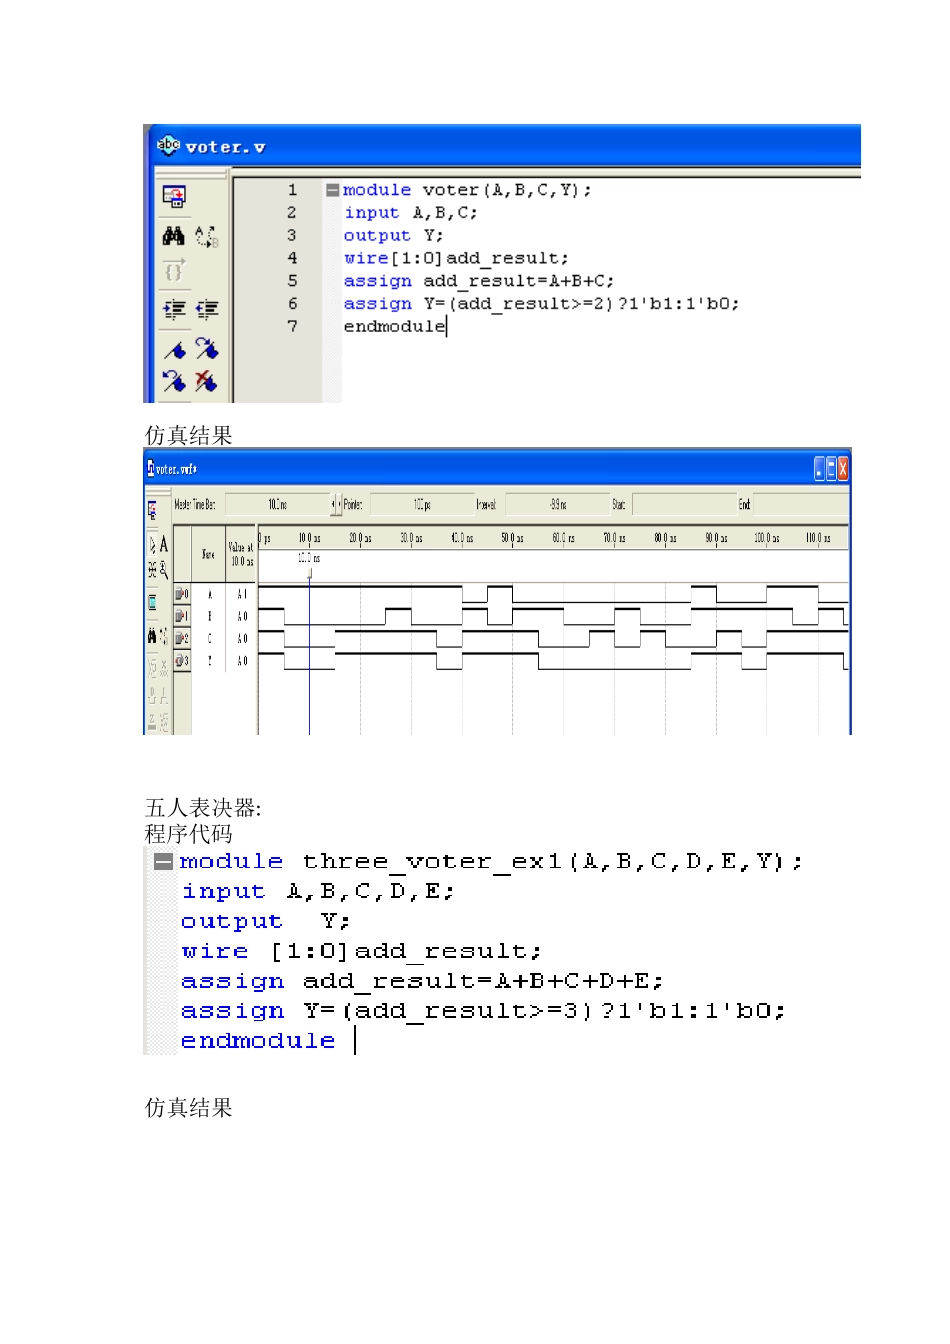Screen dimensions: 950x1344
Task: Collapse the three_voter_ex1 module block
Action: point(164,861)
